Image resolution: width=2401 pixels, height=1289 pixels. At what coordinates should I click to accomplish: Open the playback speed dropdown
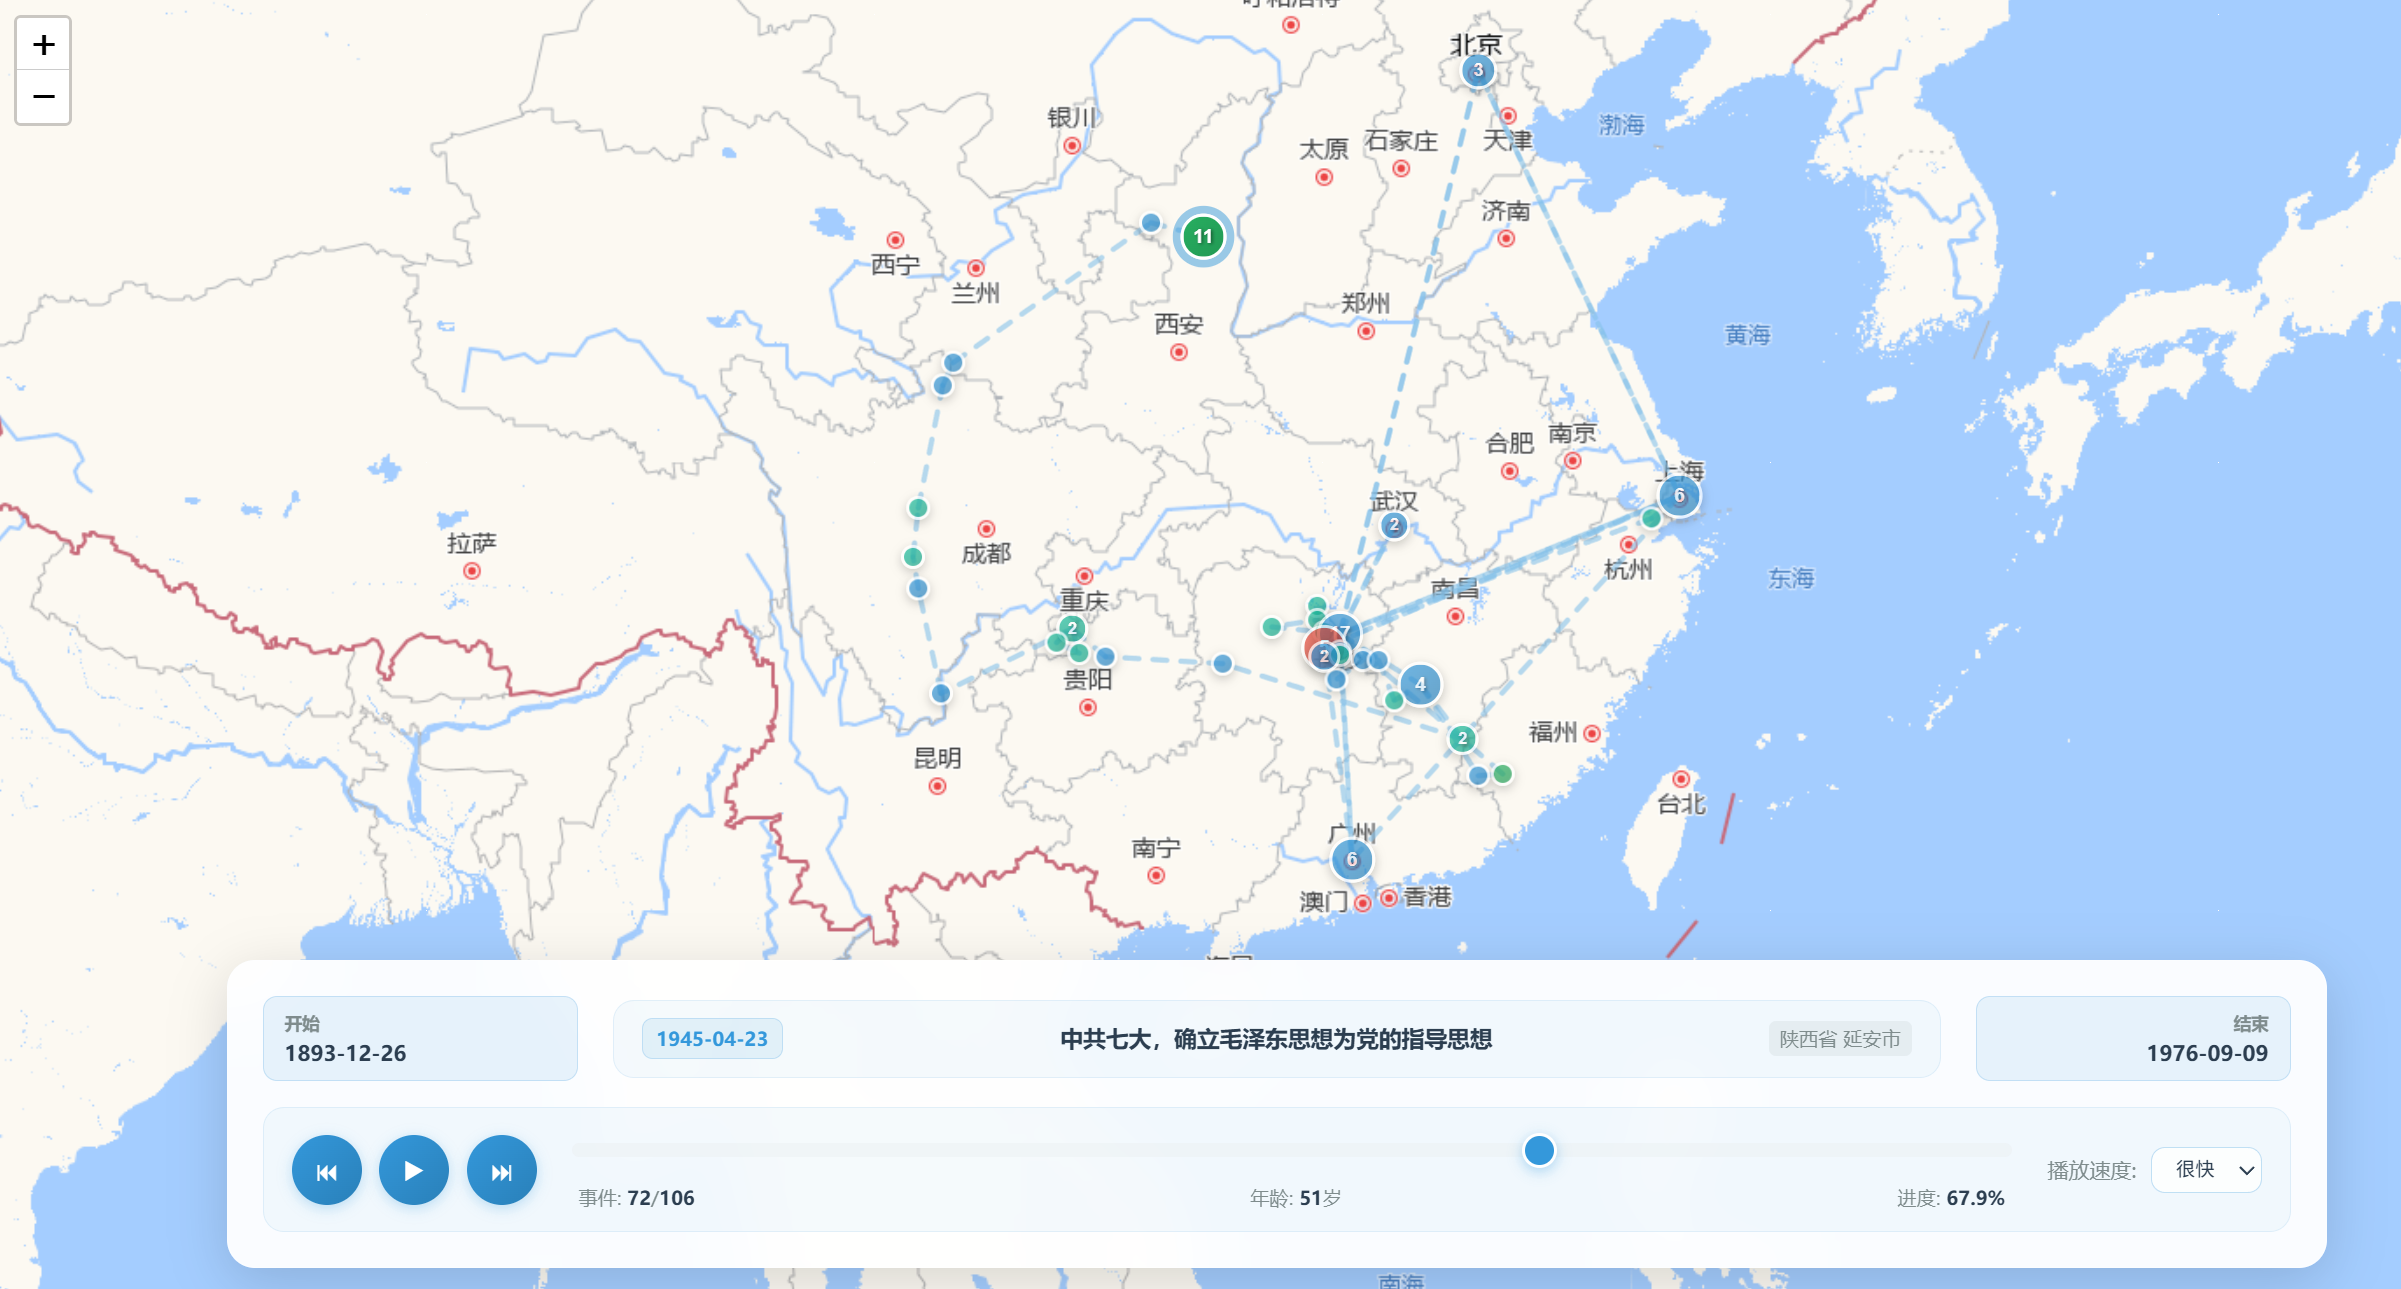(2205, 1170)
